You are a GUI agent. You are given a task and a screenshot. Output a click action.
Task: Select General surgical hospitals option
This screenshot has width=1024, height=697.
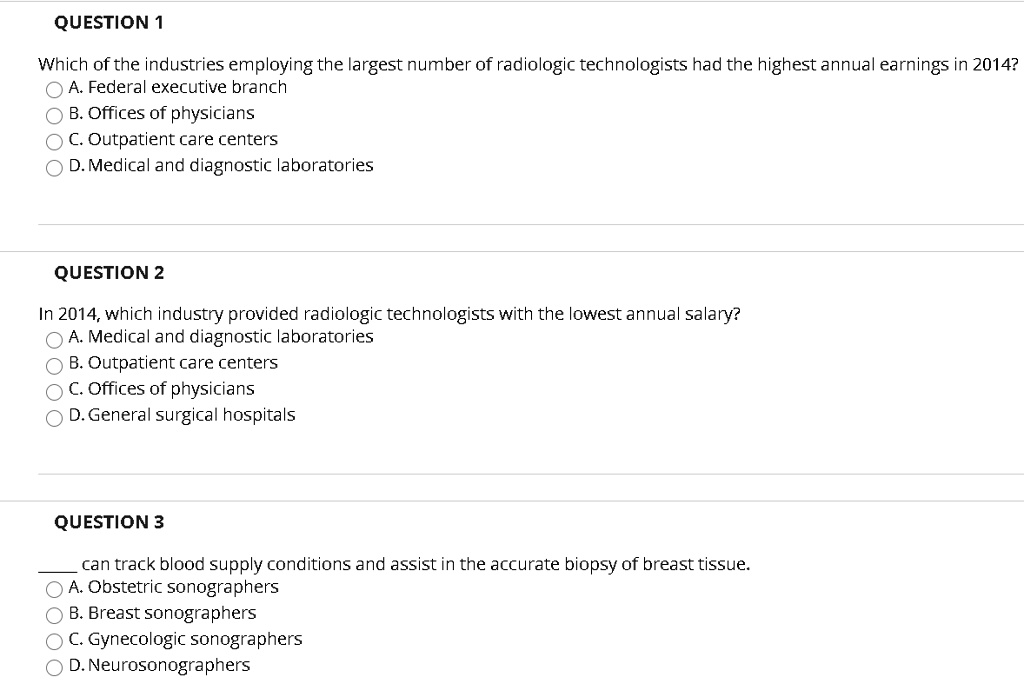[x=54, y=417]
